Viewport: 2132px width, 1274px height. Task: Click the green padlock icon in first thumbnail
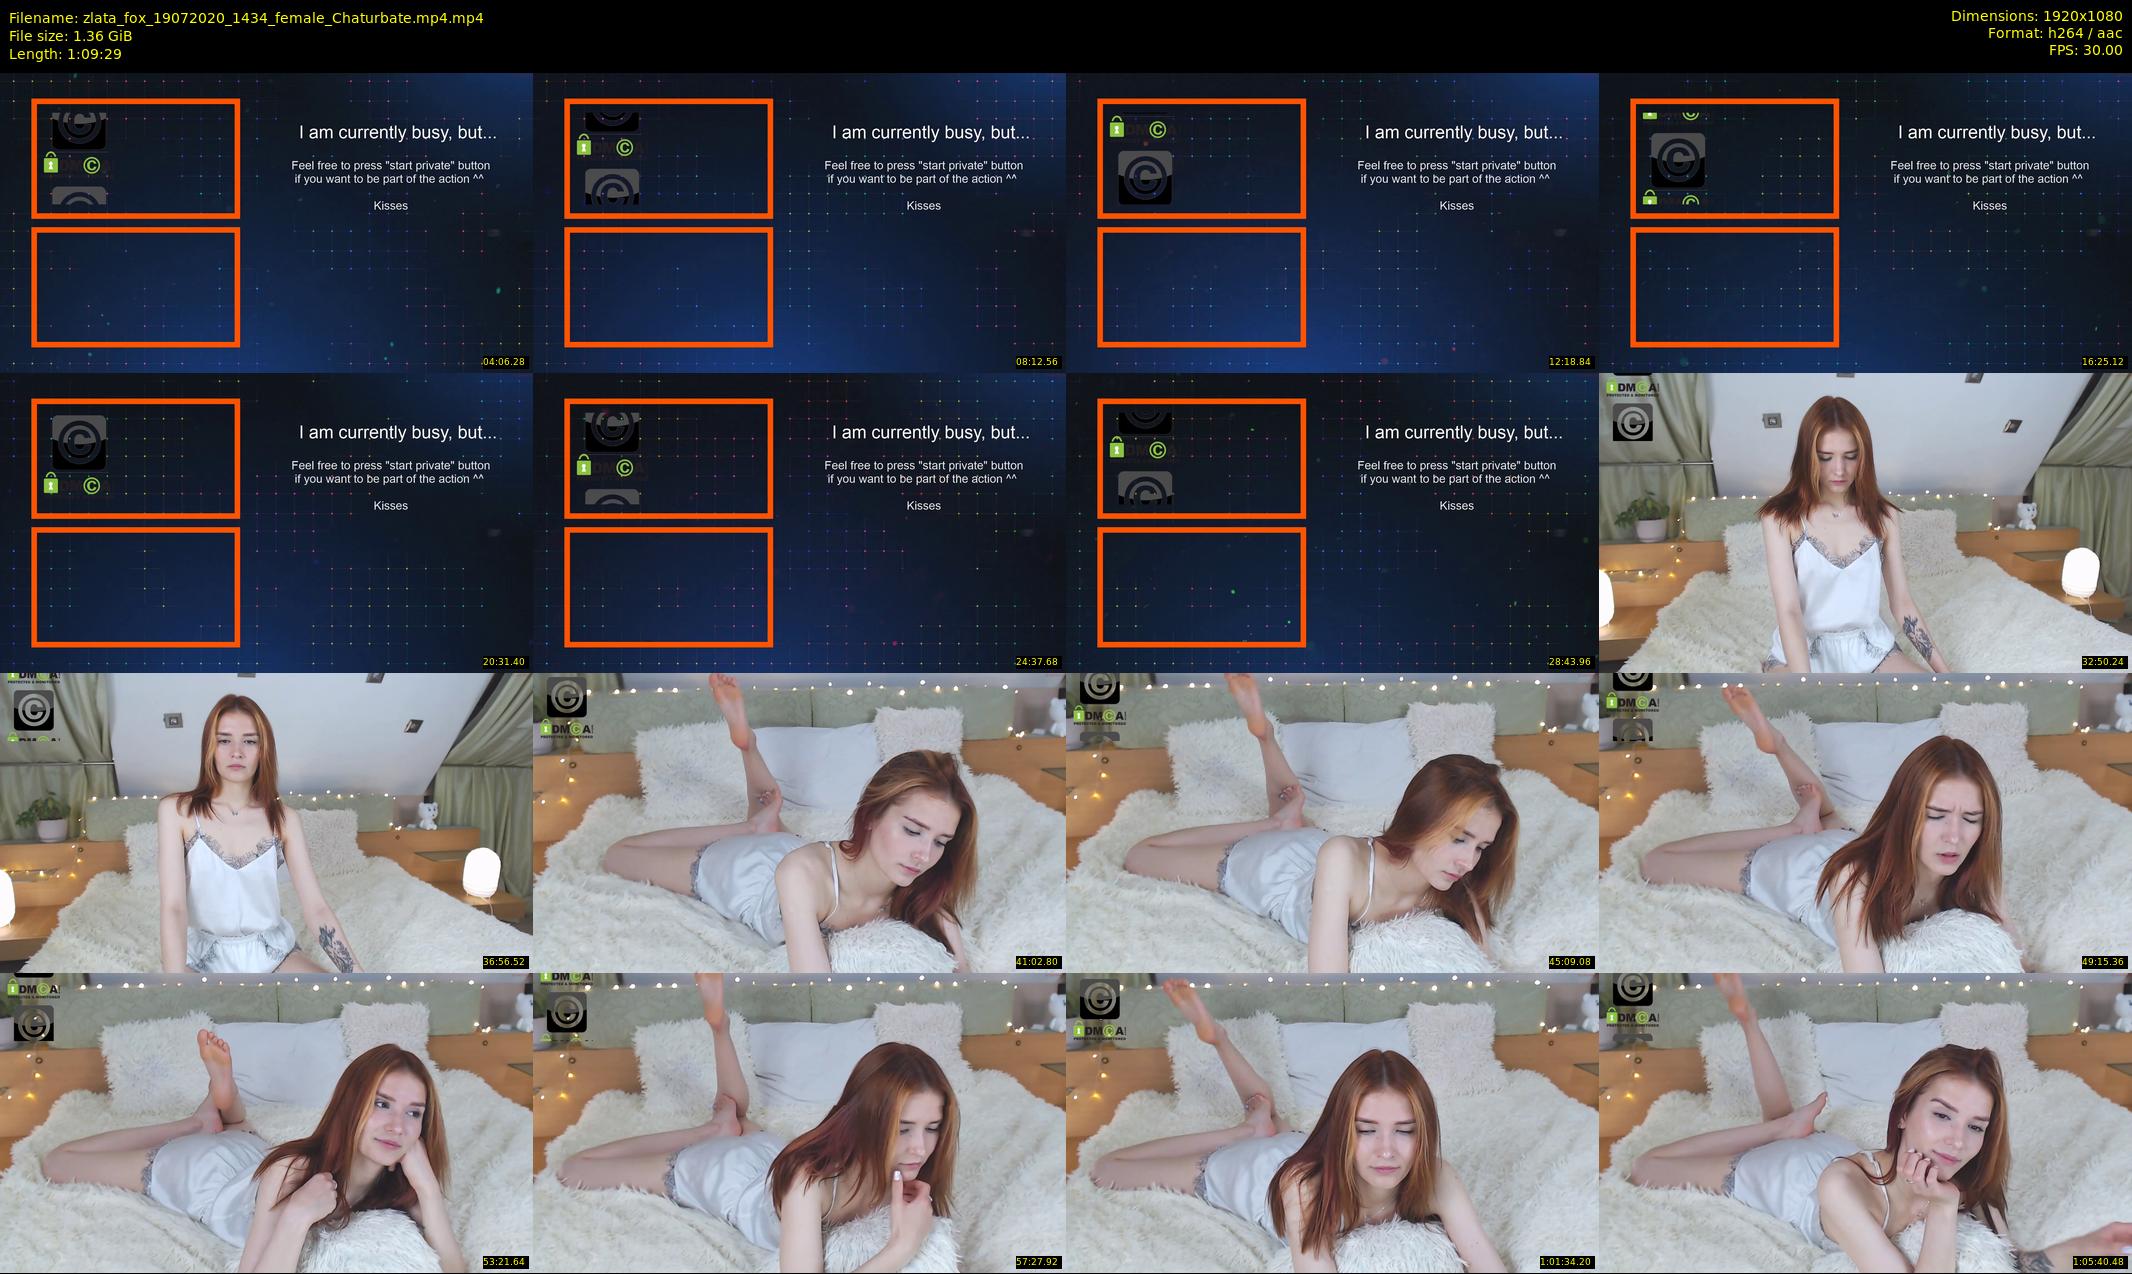51,164
